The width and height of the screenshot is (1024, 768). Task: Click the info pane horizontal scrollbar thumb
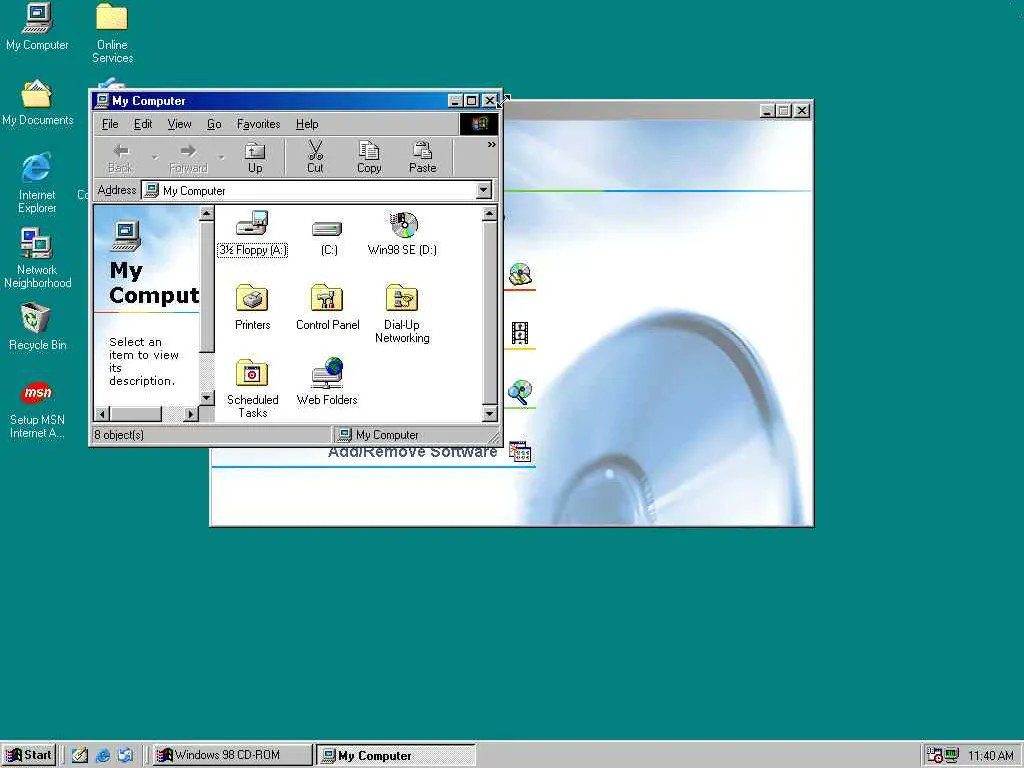[x=135, y=413]
